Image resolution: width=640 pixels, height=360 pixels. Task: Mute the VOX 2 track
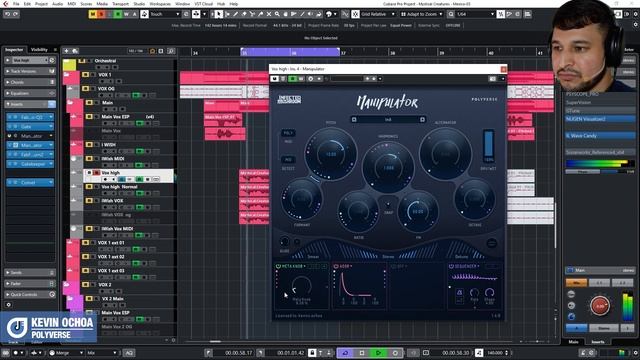(x=85, y=284)
